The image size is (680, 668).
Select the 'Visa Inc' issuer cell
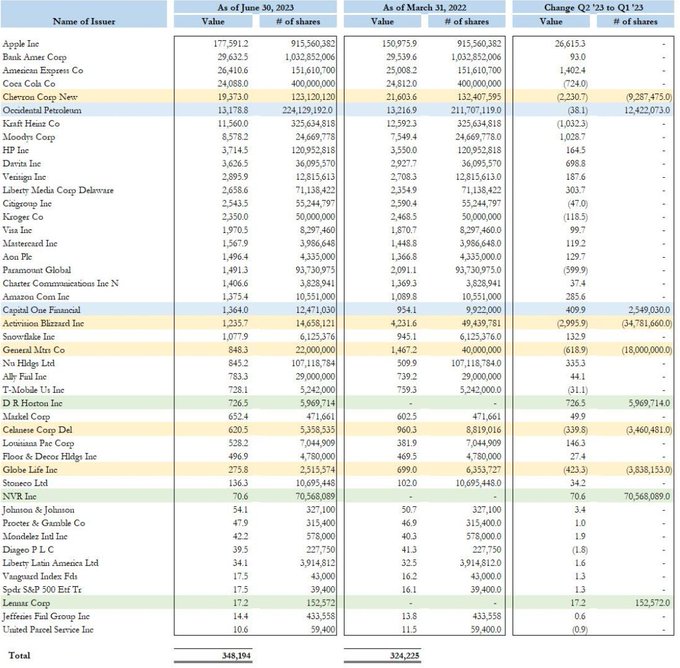point(17,230)
